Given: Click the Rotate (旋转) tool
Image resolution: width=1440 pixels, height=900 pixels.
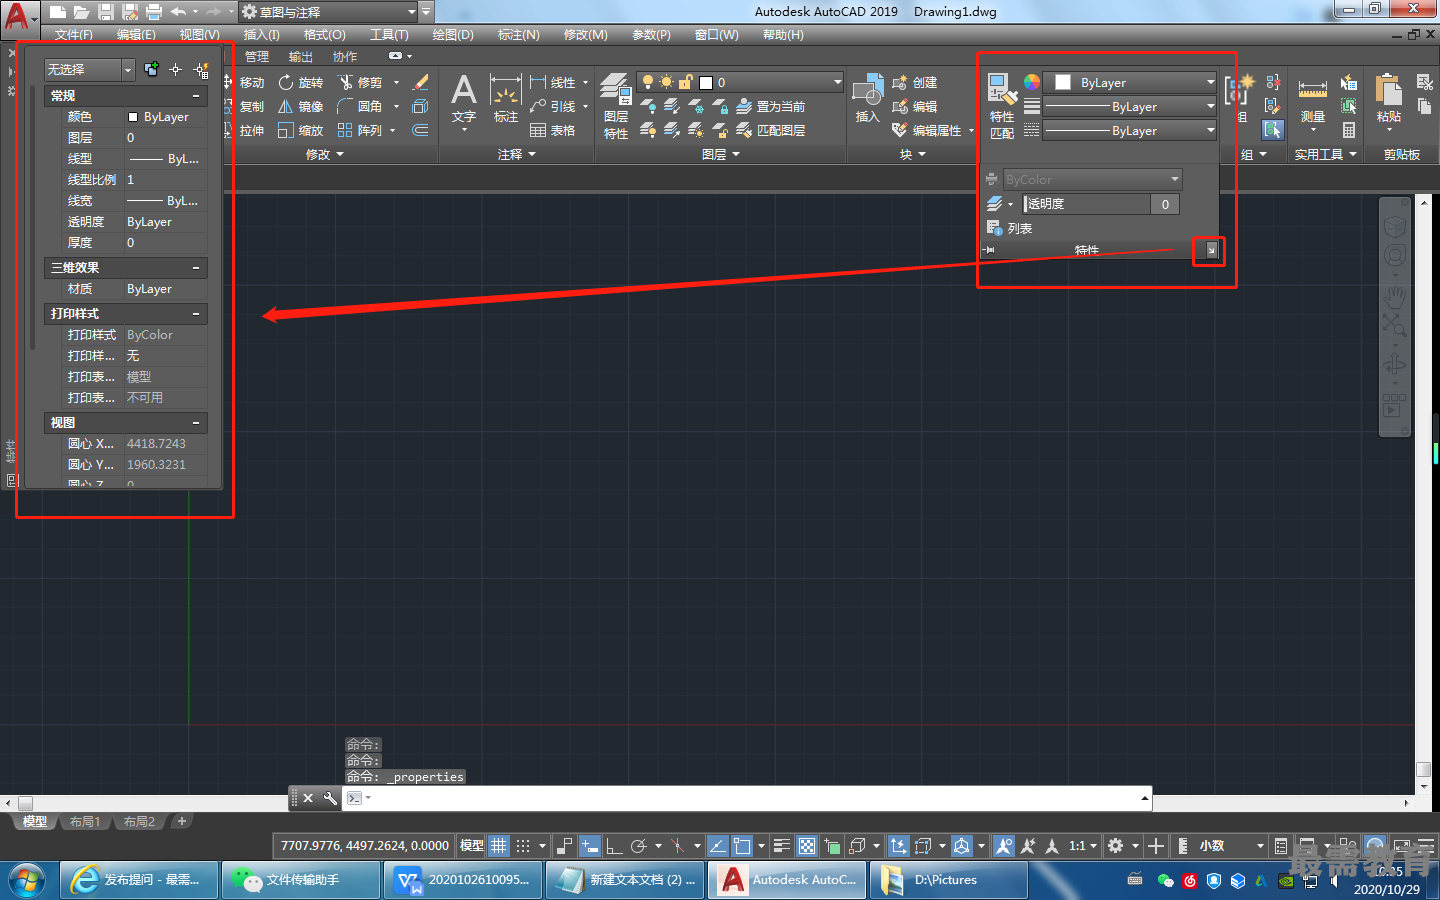Looking at the screenshot, I should coord(301,83).
